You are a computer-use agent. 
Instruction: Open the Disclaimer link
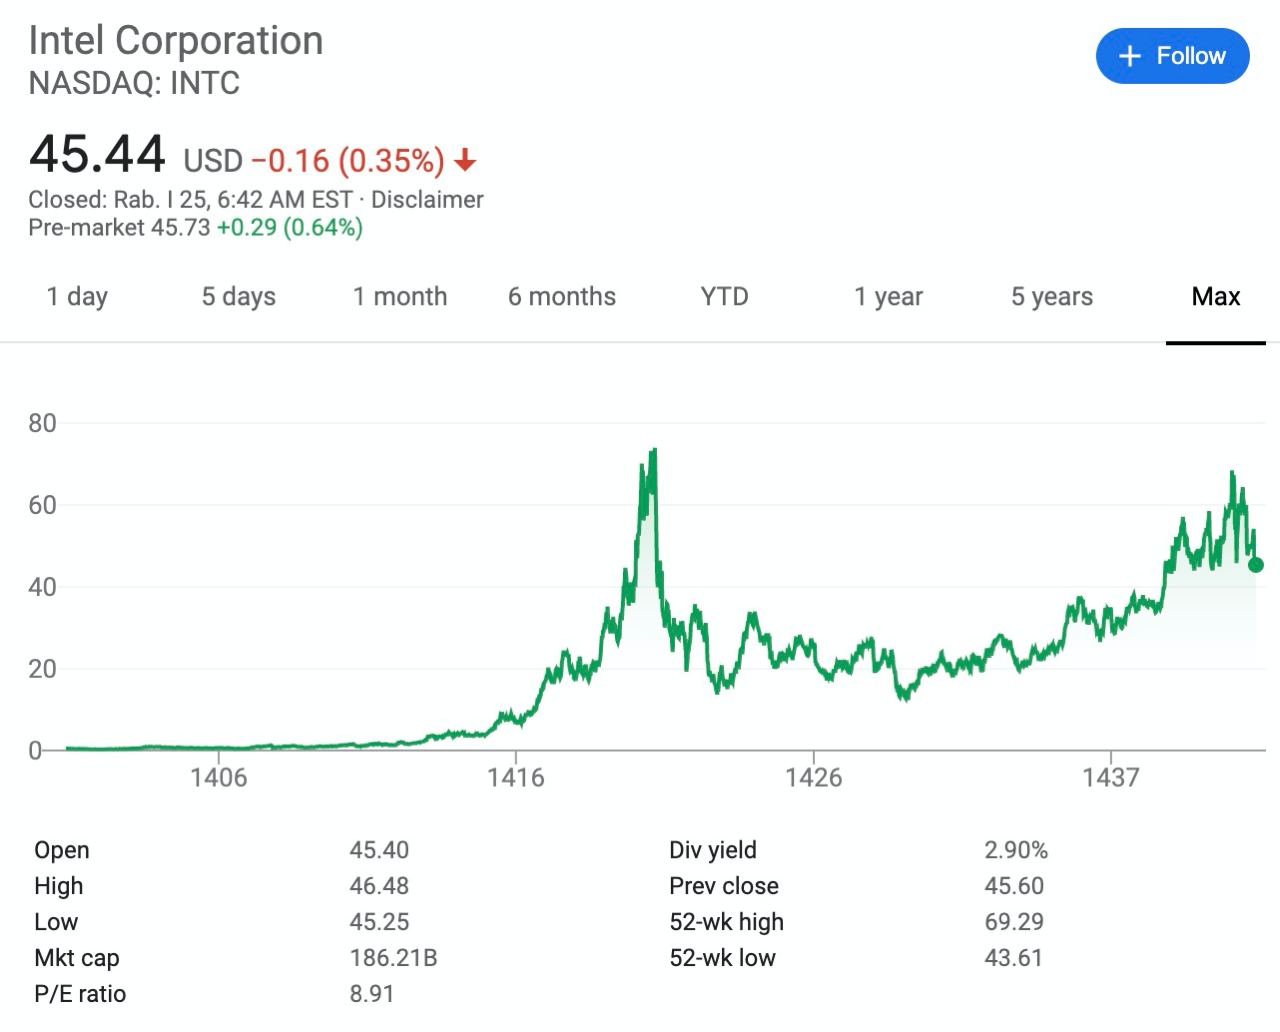click(427, 199)
